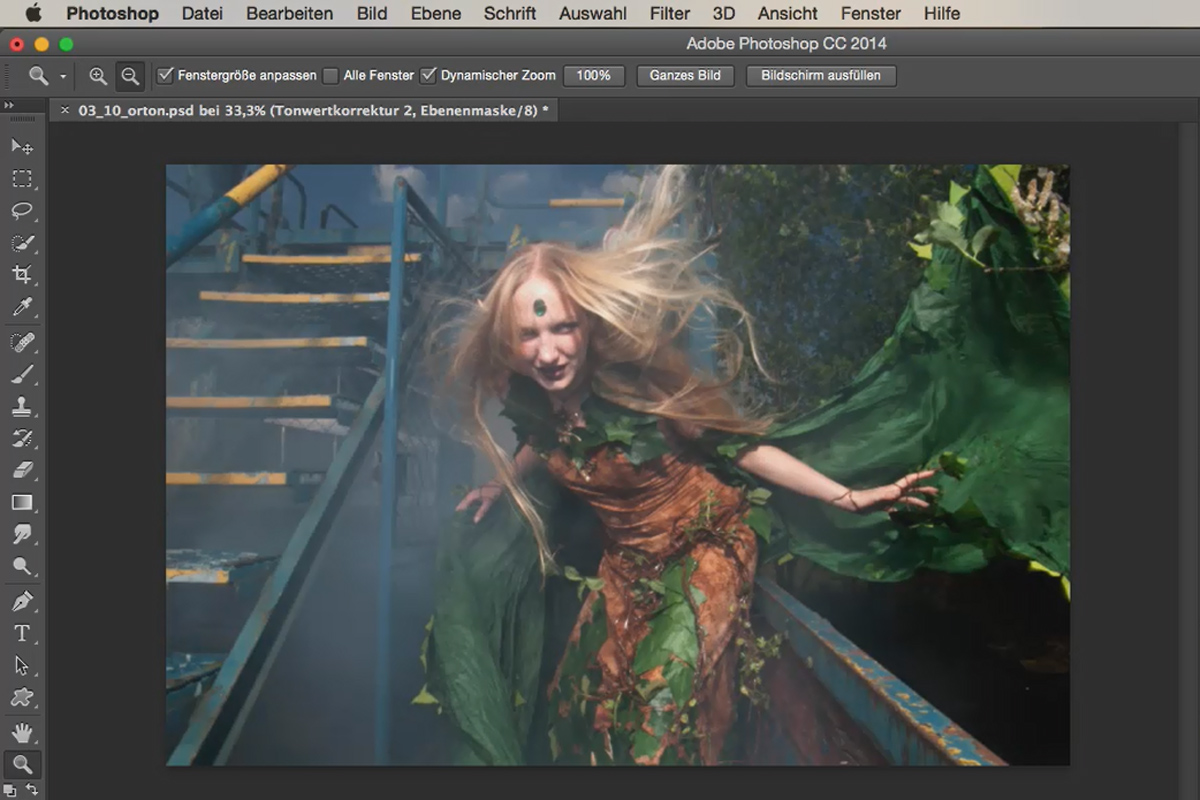The image size is (1200, 800).
Task: Click the Bildschirm ausfüllen button
Action: pyautogui.click(x=821, y=76)
